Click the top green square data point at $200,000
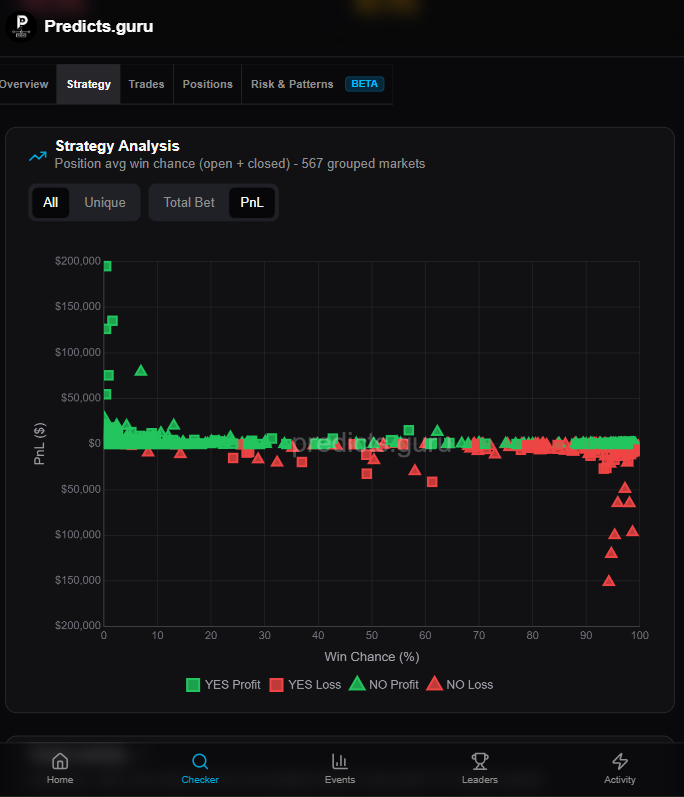684x797 pixels. (107, 266)
